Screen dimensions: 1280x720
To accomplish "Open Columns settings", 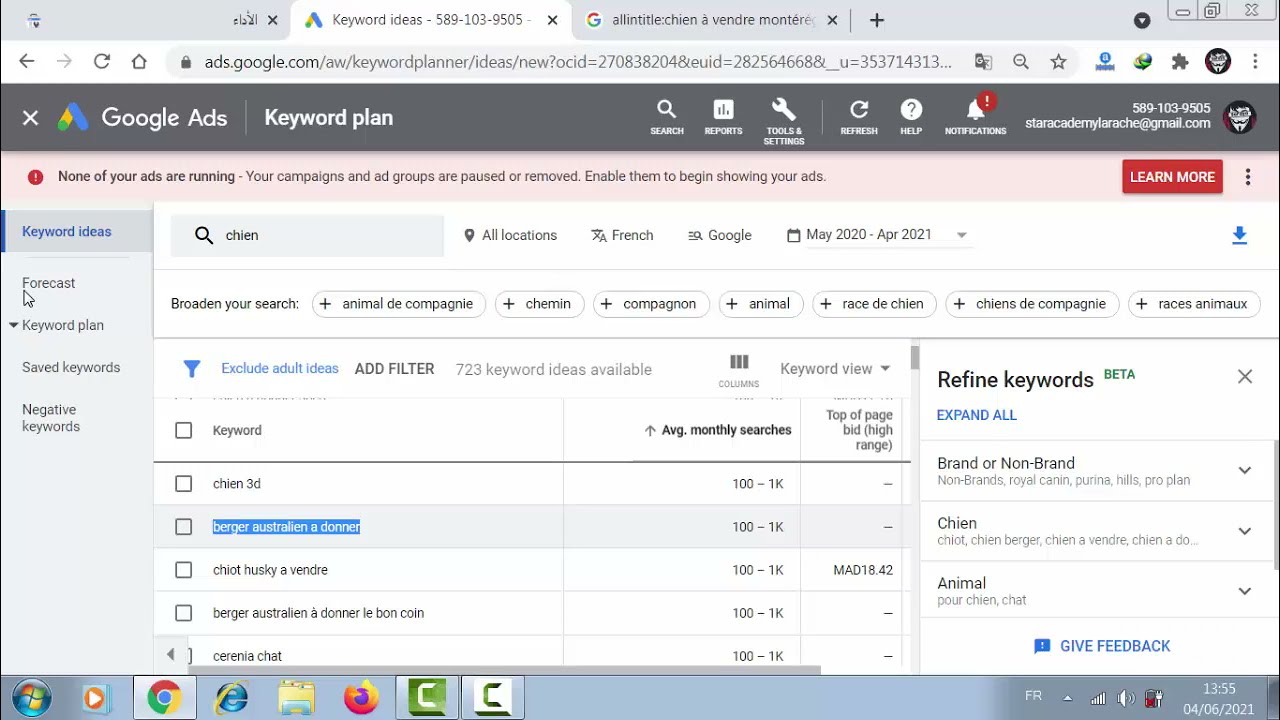I will point(739,370).
